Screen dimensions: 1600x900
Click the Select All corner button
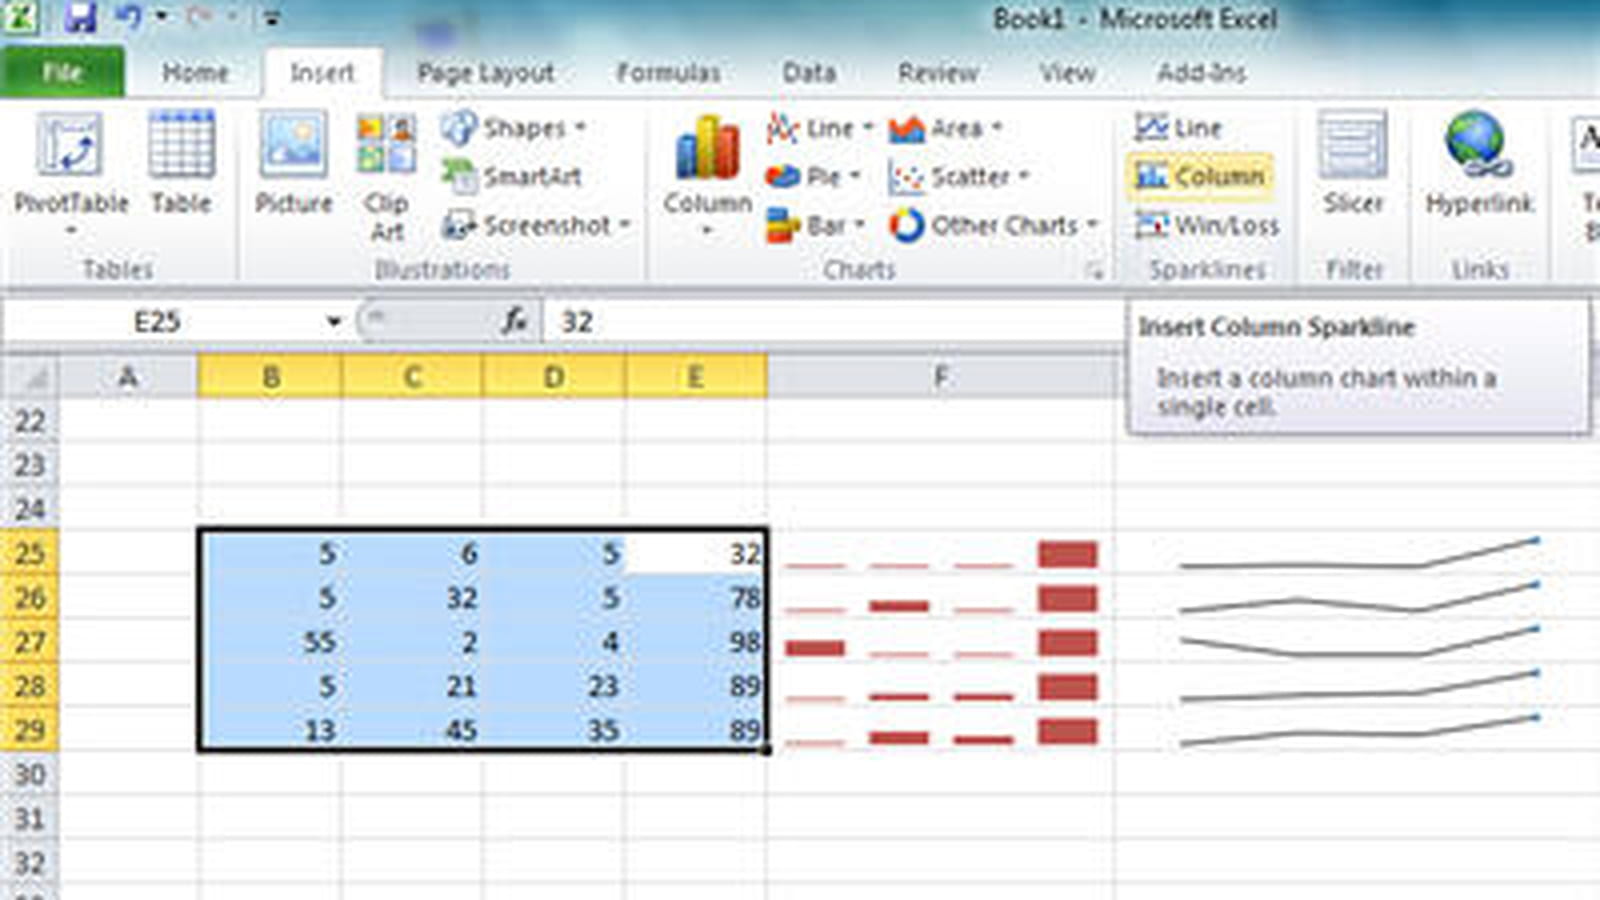tap(30, 377)
